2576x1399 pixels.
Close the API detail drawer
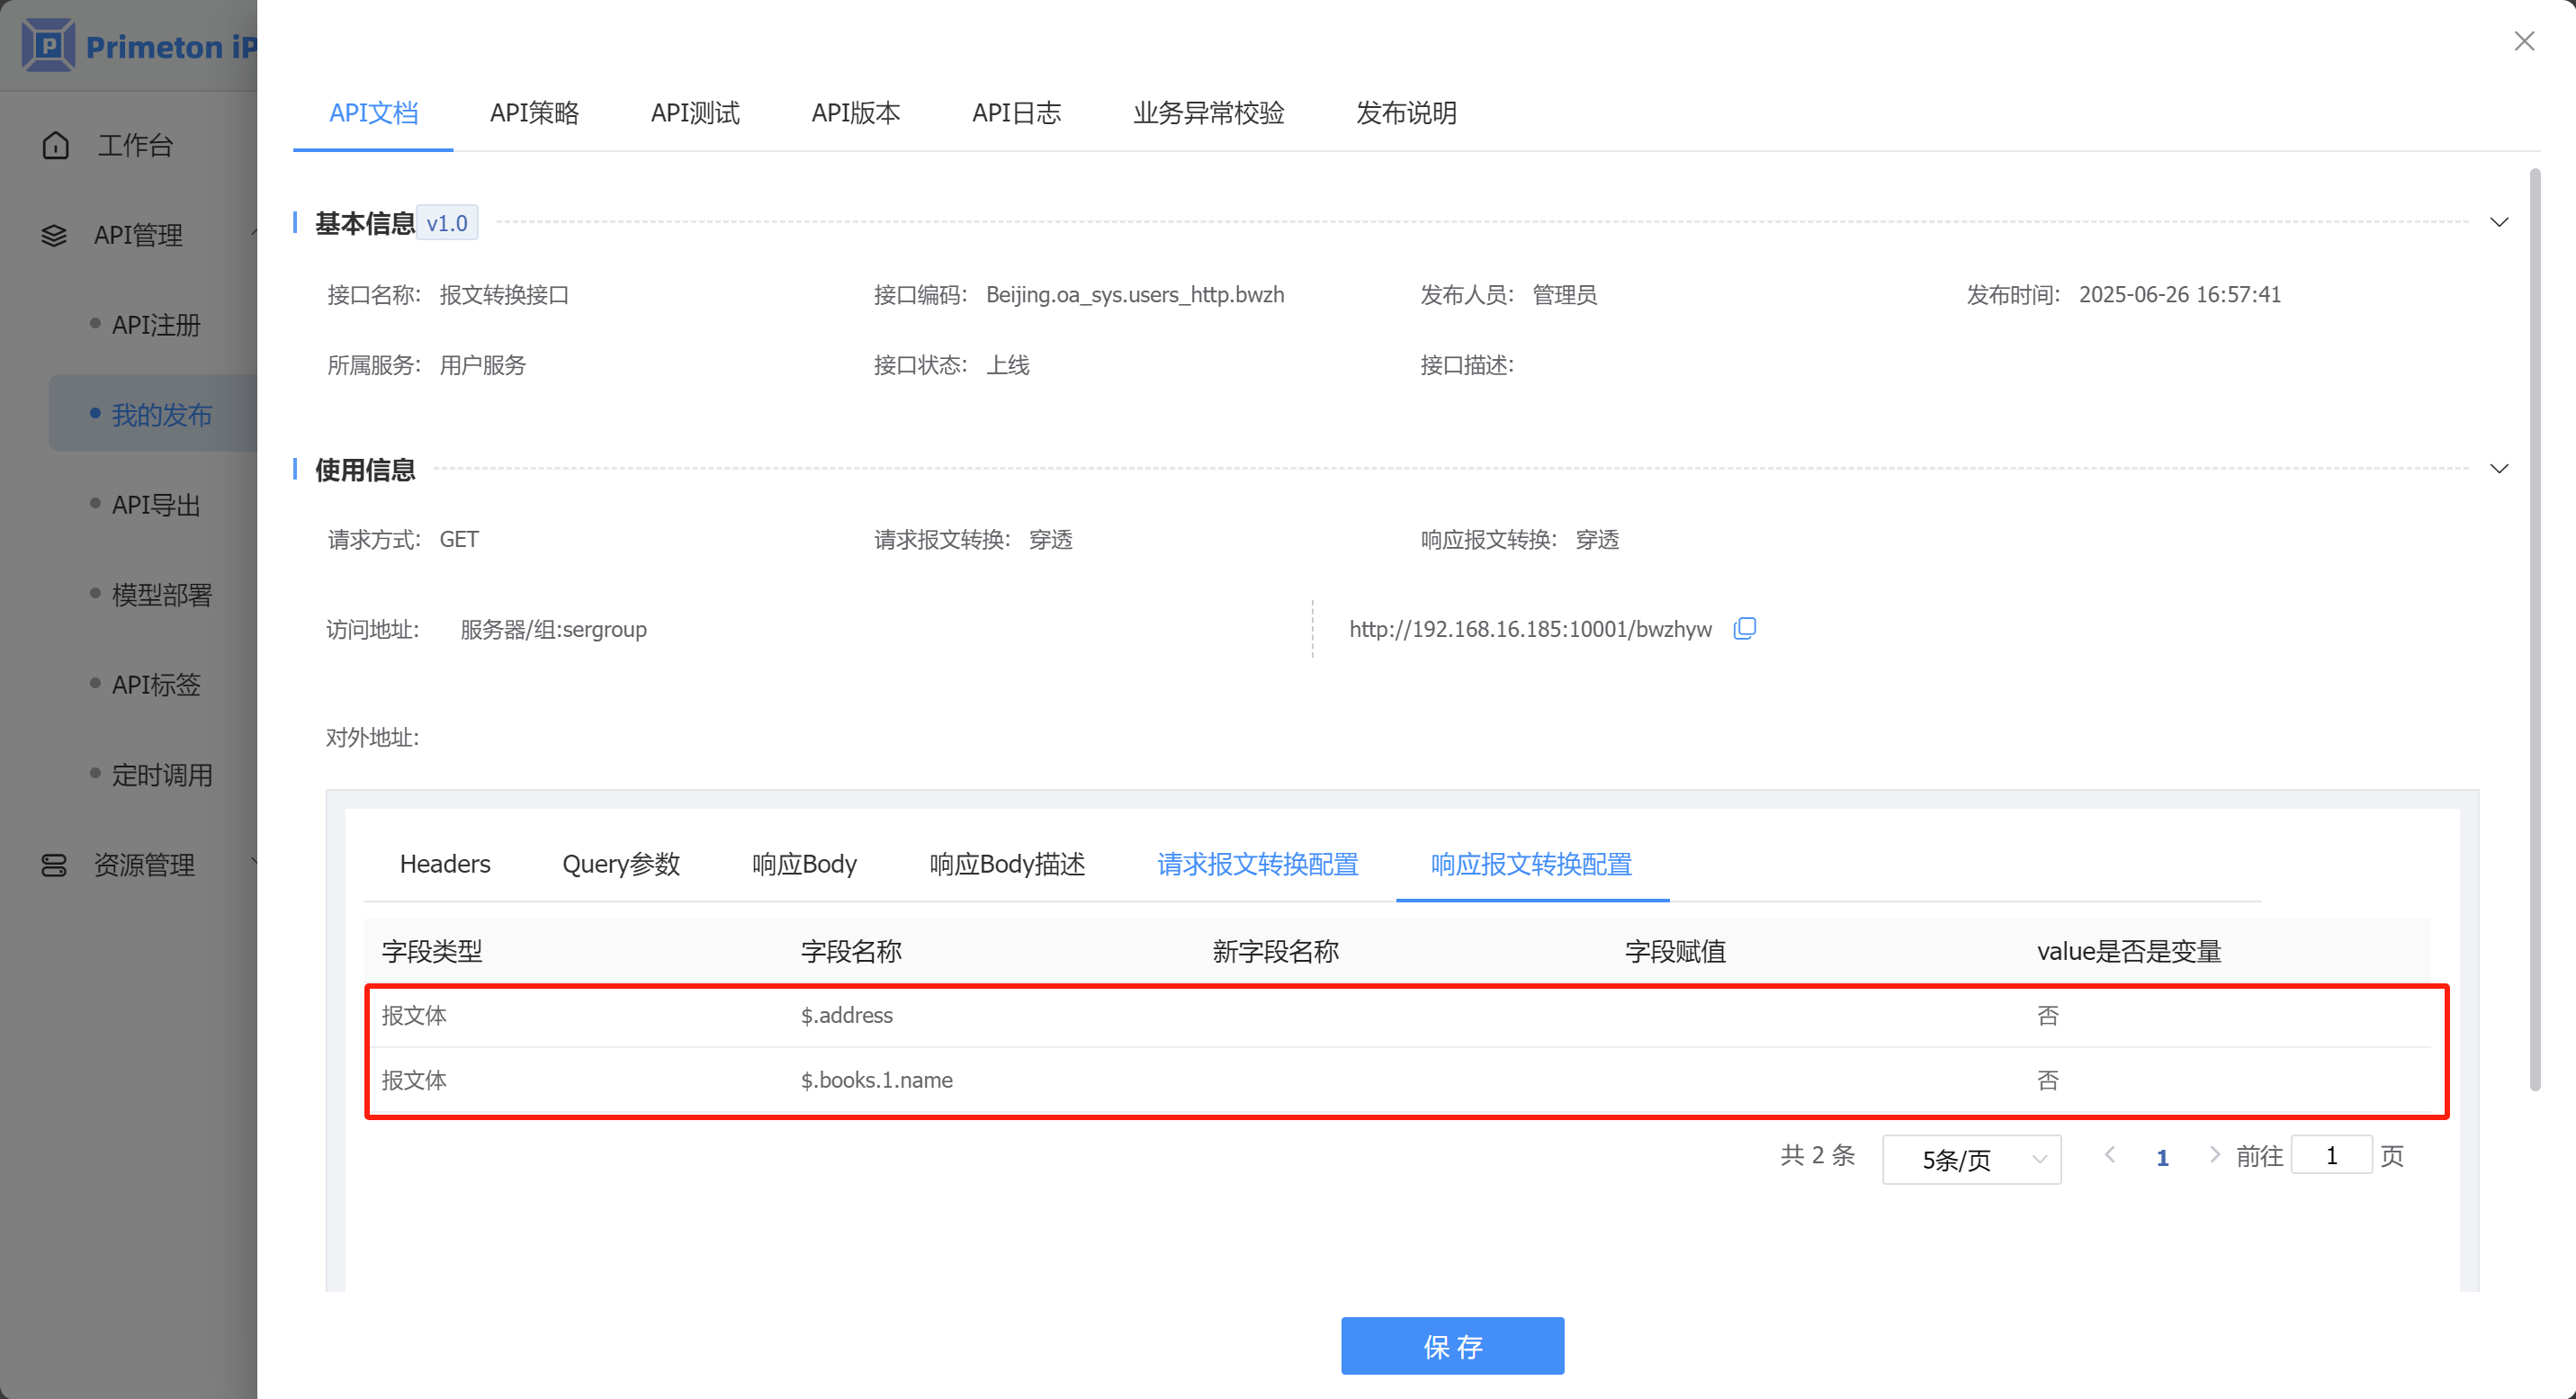(2524, 41)
